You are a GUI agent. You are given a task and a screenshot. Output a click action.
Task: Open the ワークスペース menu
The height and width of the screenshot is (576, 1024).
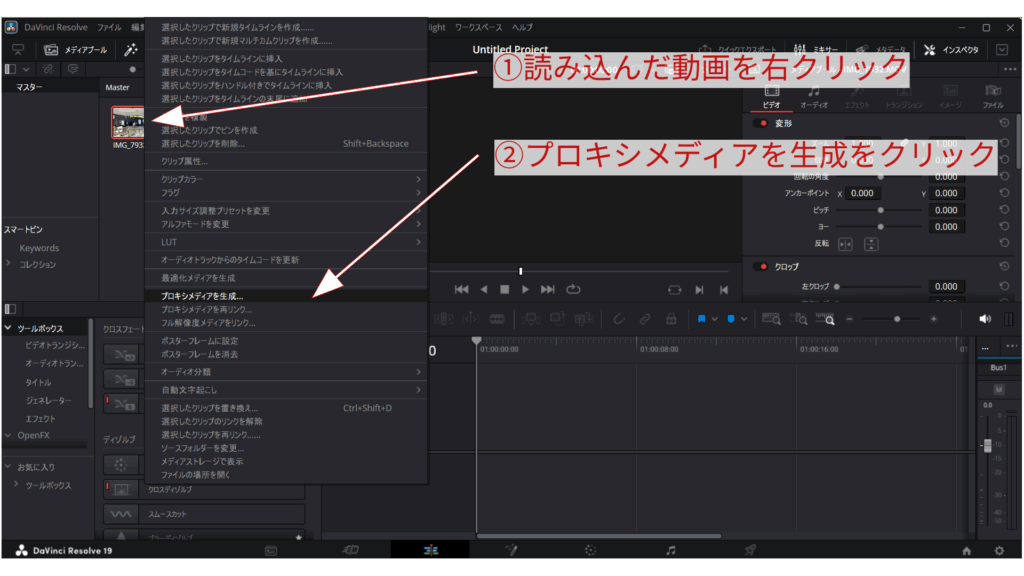(479, 27)
